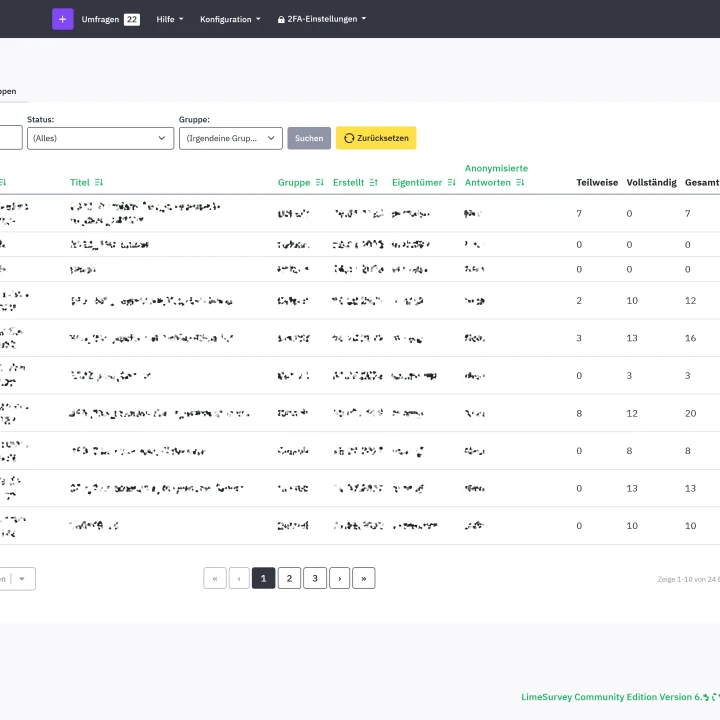The image size is (720, 720).
Task: Click the Gesamt value 20 cell
Action: [x=691, y=413]
